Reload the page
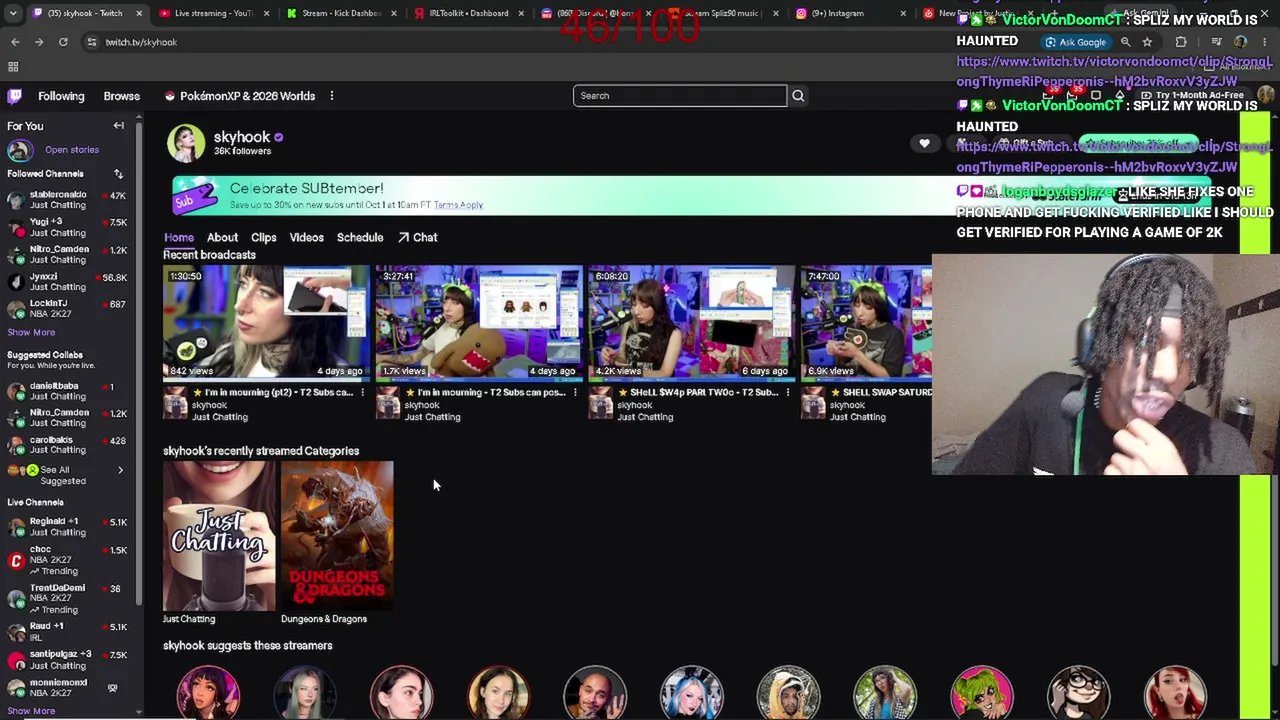1280x720 pixels. click(63, 42)
